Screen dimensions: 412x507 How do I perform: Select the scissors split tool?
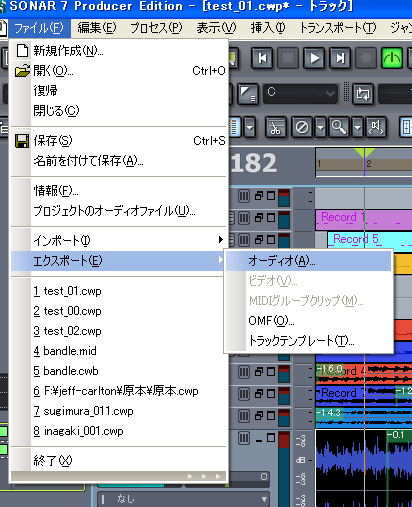276,127
